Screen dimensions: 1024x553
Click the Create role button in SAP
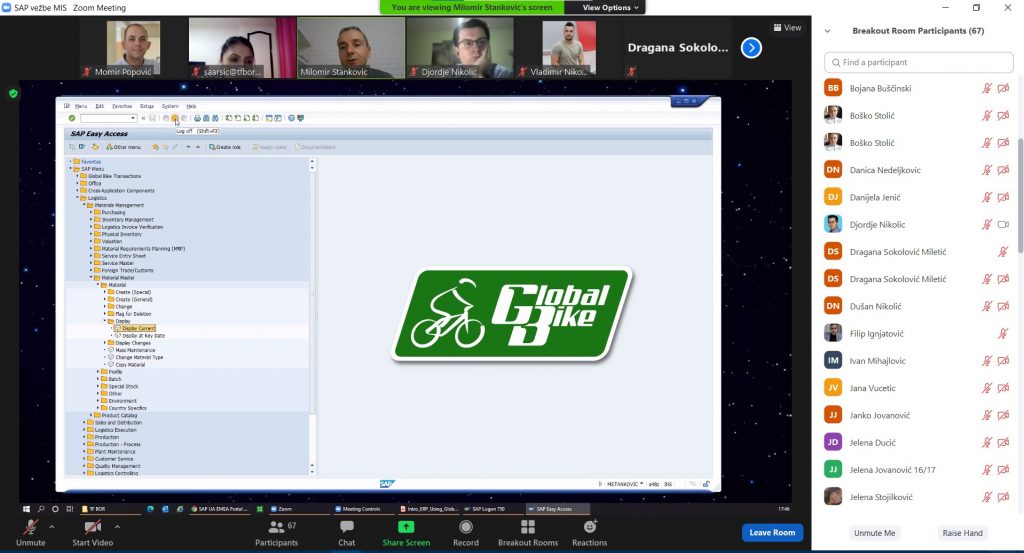pyautogui.click(x=225, y=147)
